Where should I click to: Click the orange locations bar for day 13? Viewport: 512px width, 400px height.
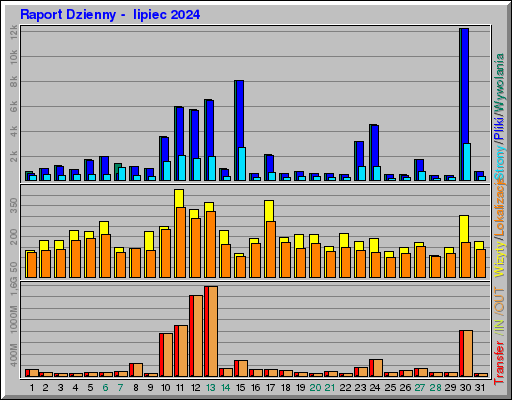click(x=211, y=244)
